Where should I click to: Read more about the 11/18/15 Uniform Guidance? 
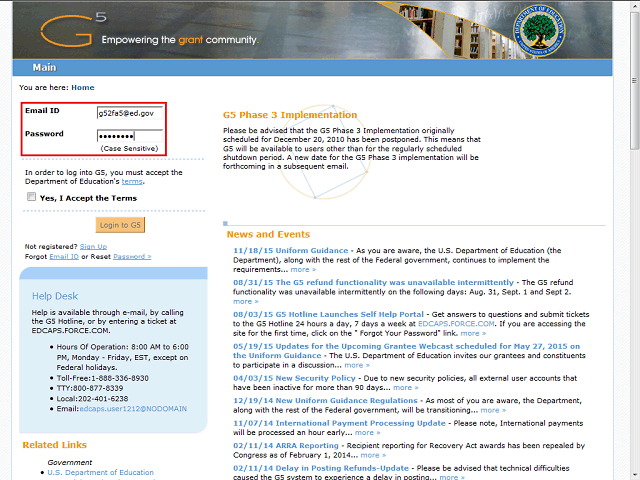303,269
